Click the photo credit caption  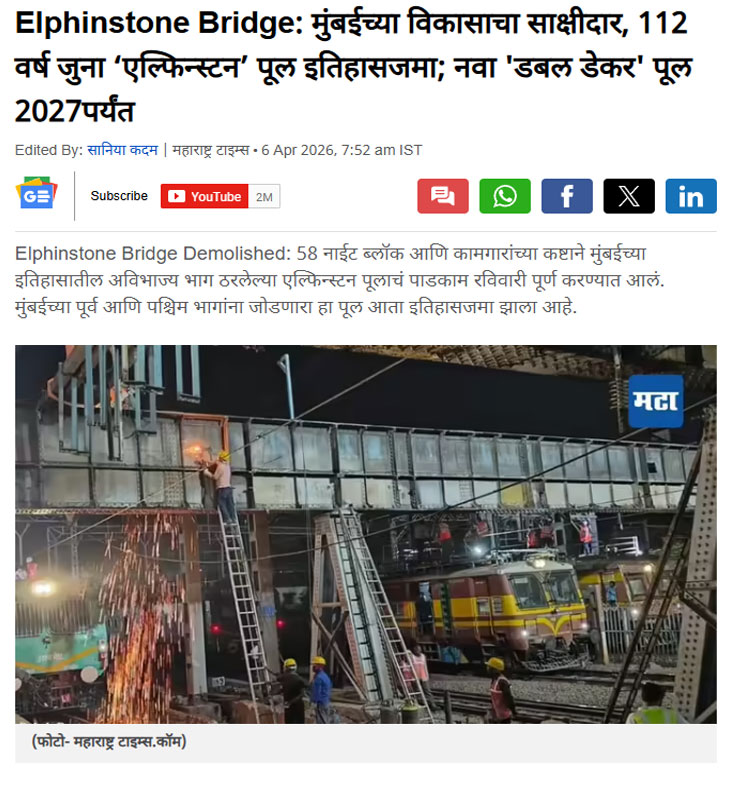coord(109,741)
